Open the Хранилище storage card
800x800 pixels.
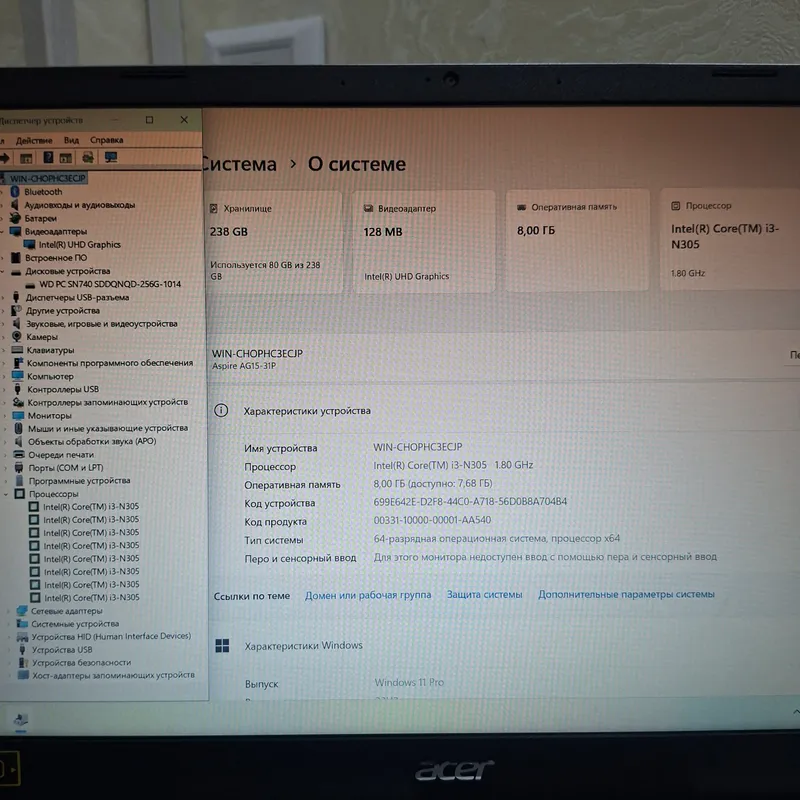(x=273, y=241)
